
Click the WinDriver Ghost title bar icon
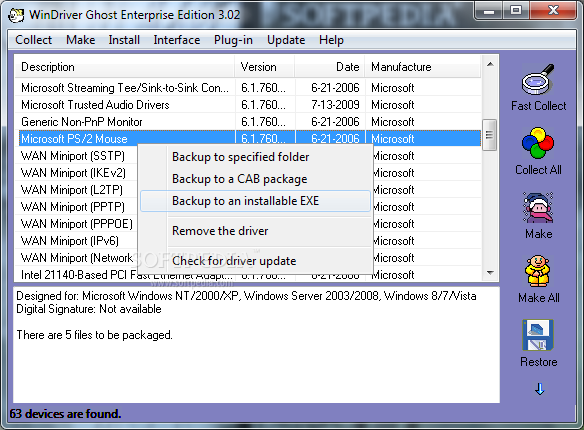pyautogui.click(x=16, y=15)
